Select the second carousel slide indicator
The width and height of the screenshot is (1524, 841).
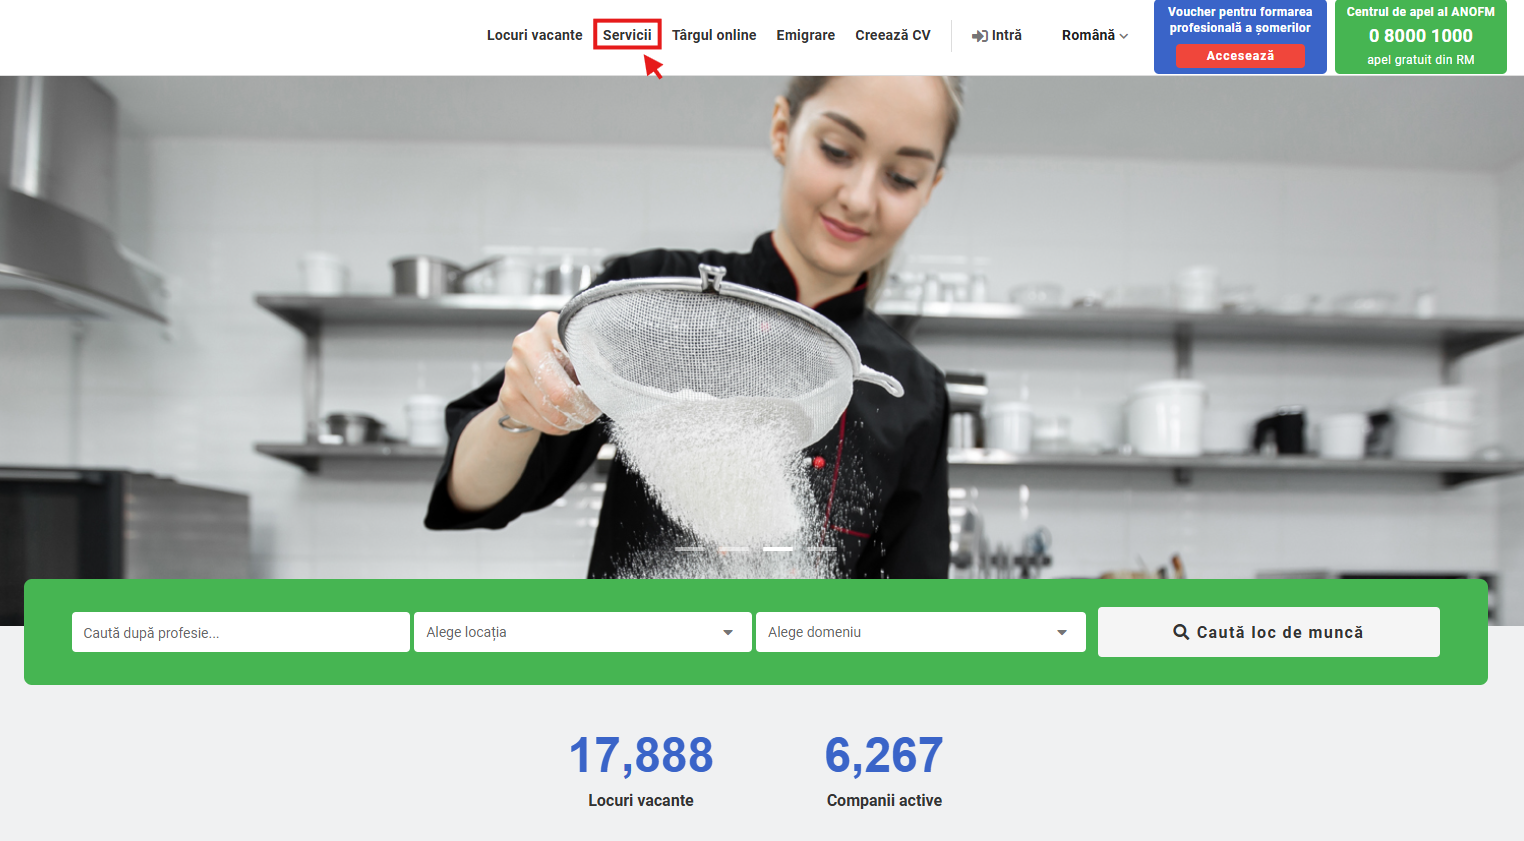734,549
